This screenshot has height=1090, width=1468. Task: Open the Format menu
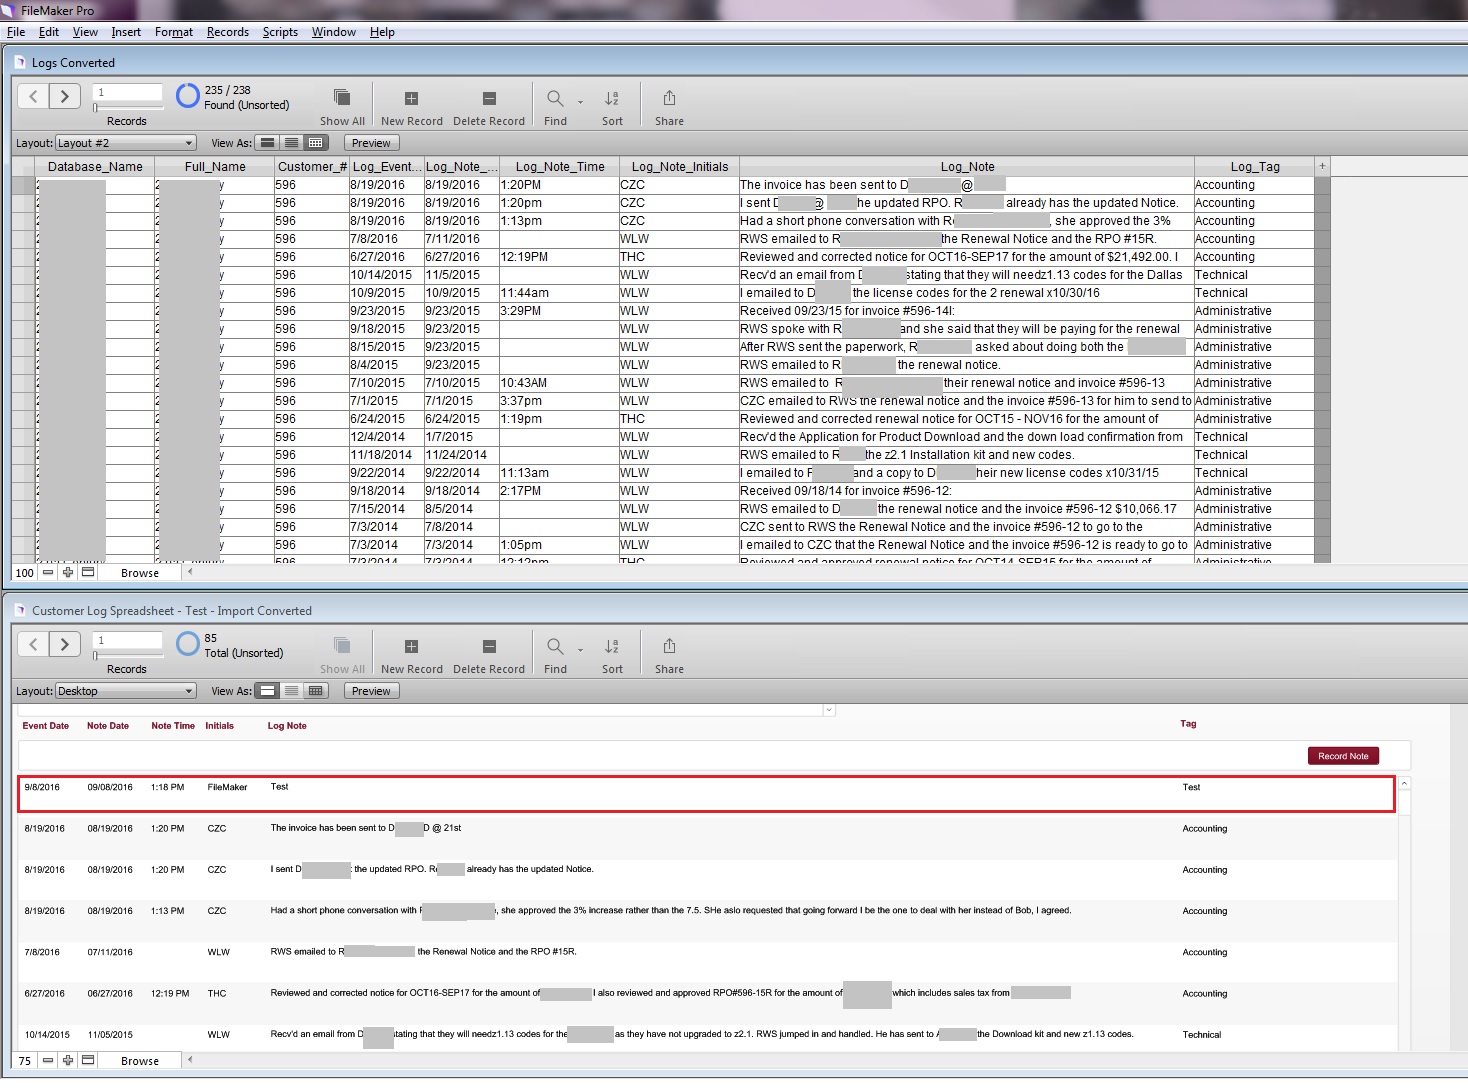(x=174, y=32)
